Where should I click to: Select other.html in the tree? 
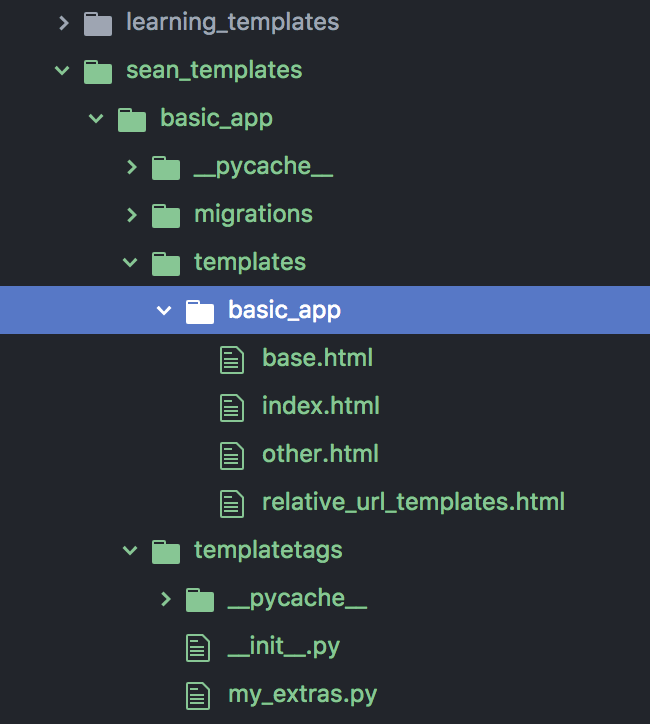[320, 454]
